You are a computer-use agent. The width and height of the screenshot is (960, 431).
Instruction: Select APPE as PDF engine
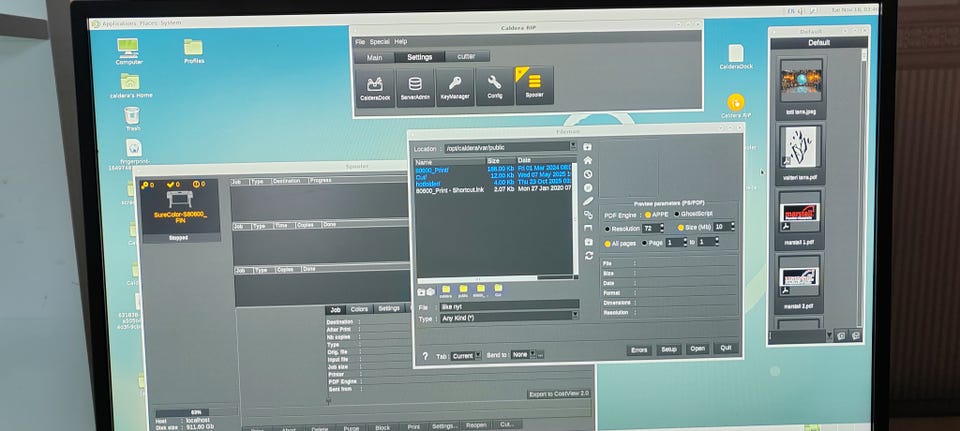649,214
